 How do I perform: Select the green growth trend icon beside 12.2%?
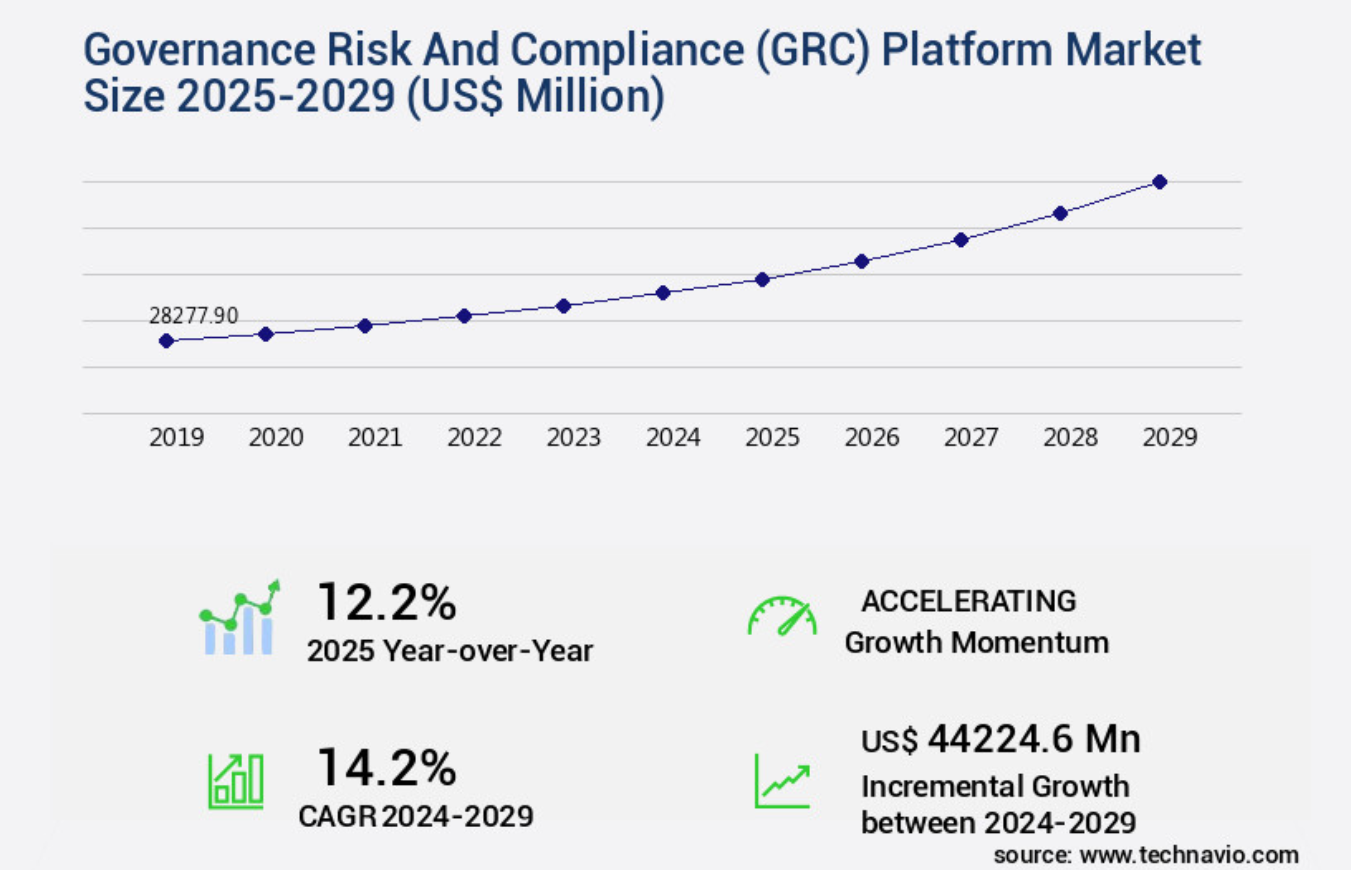(x=238, y=617)
